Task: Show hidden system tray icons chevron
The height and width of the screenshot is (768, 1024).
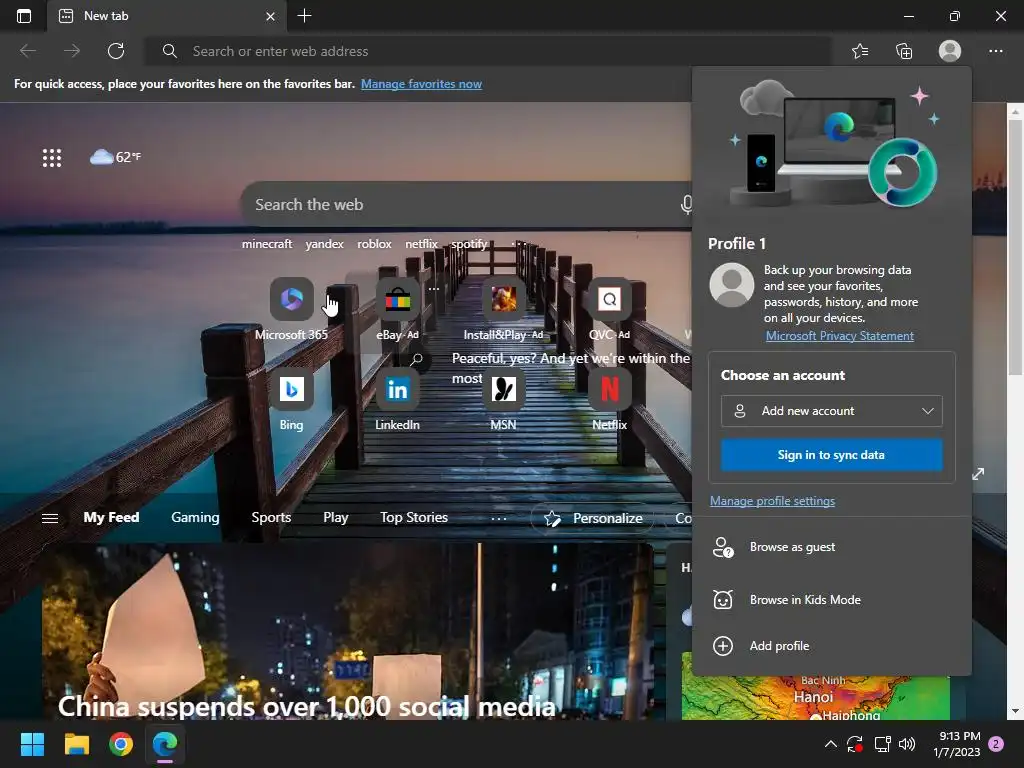Action: click(x=831, y=744)
